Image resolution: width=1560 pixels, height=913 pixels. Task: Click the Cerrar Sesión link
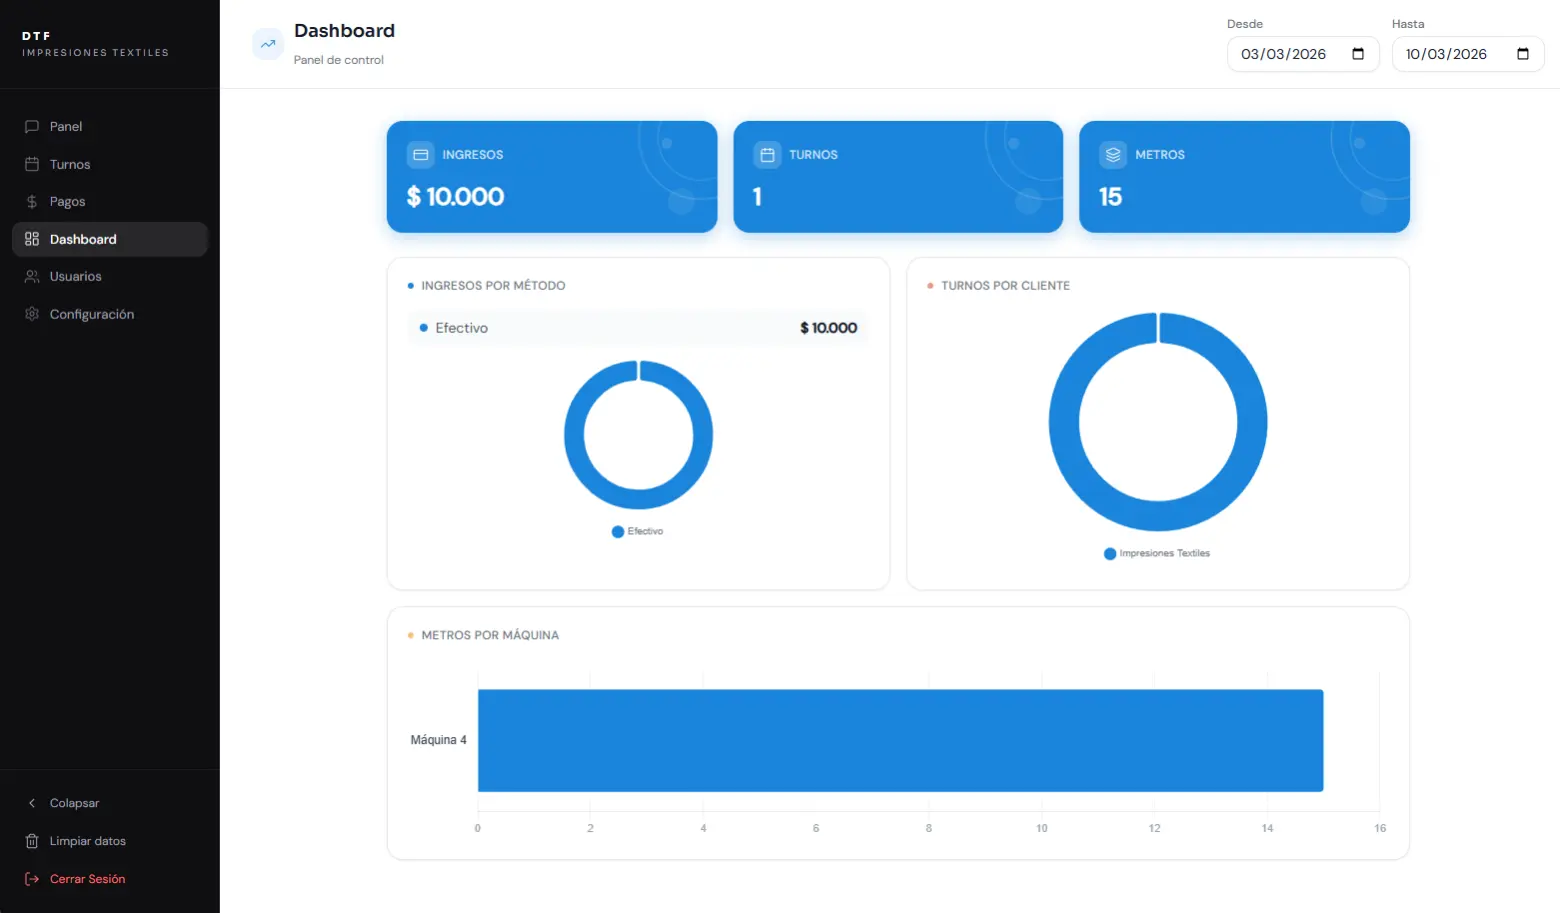[x=88, y=879]
